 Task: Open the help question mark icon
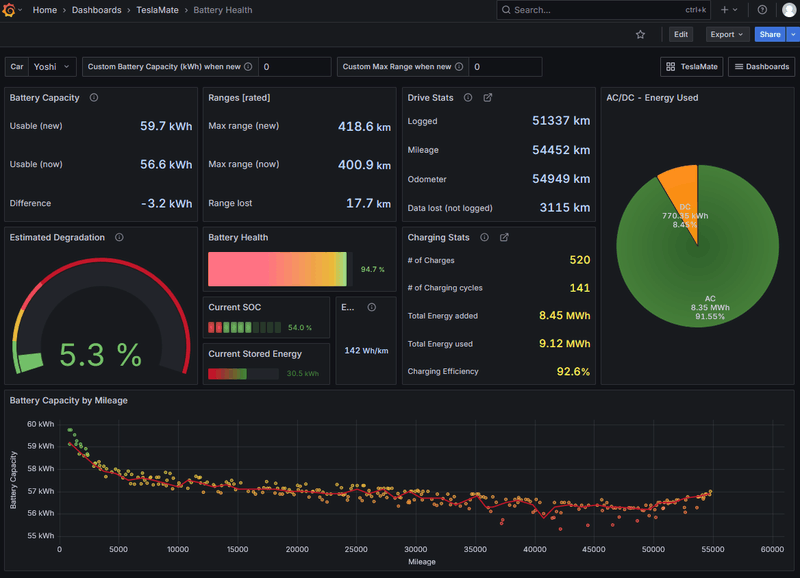click(762, 10)
